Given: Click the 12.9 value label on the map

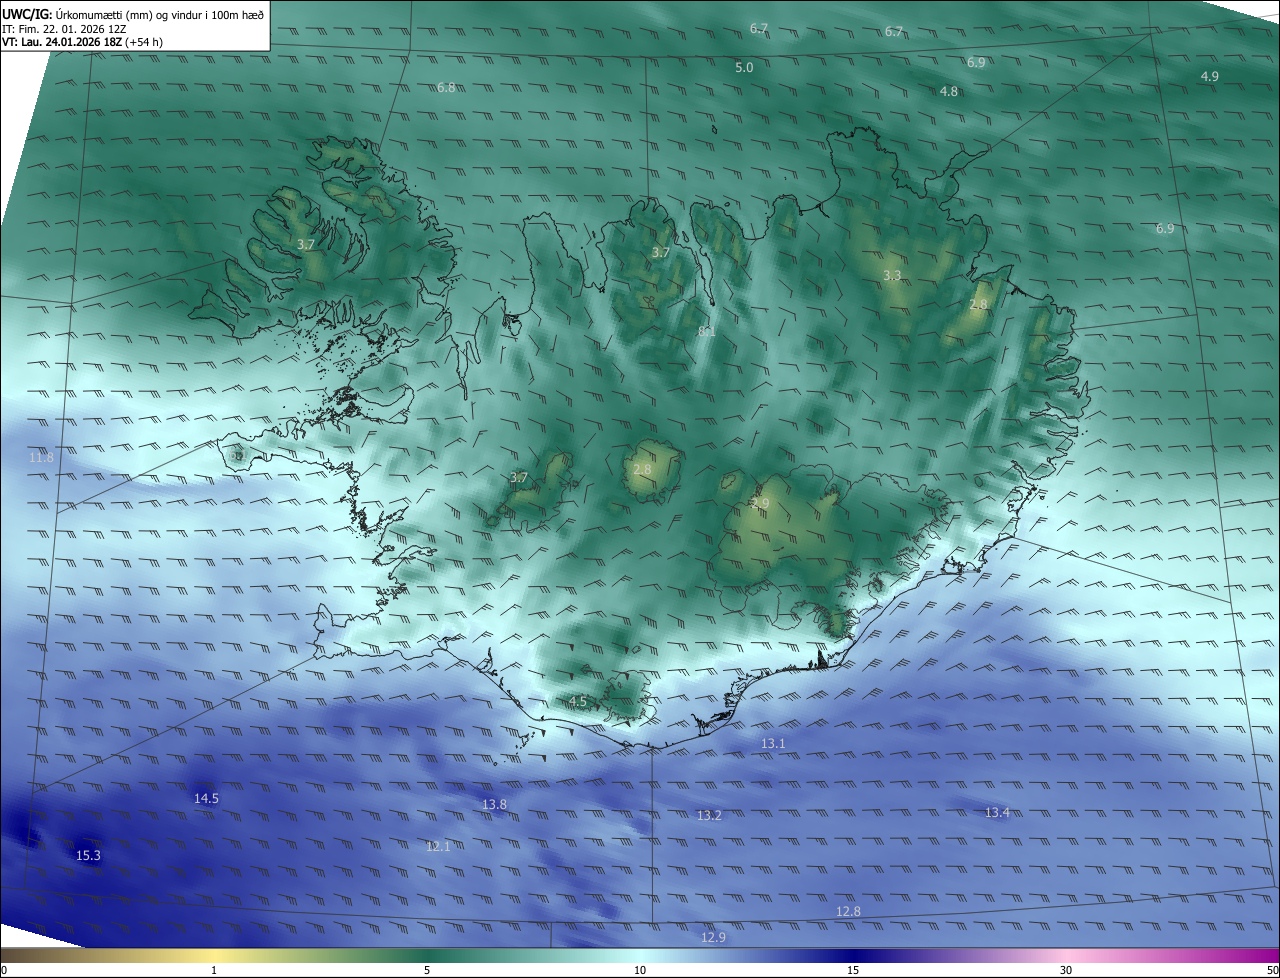Looking at the screenshot, I should coord(713,938).
